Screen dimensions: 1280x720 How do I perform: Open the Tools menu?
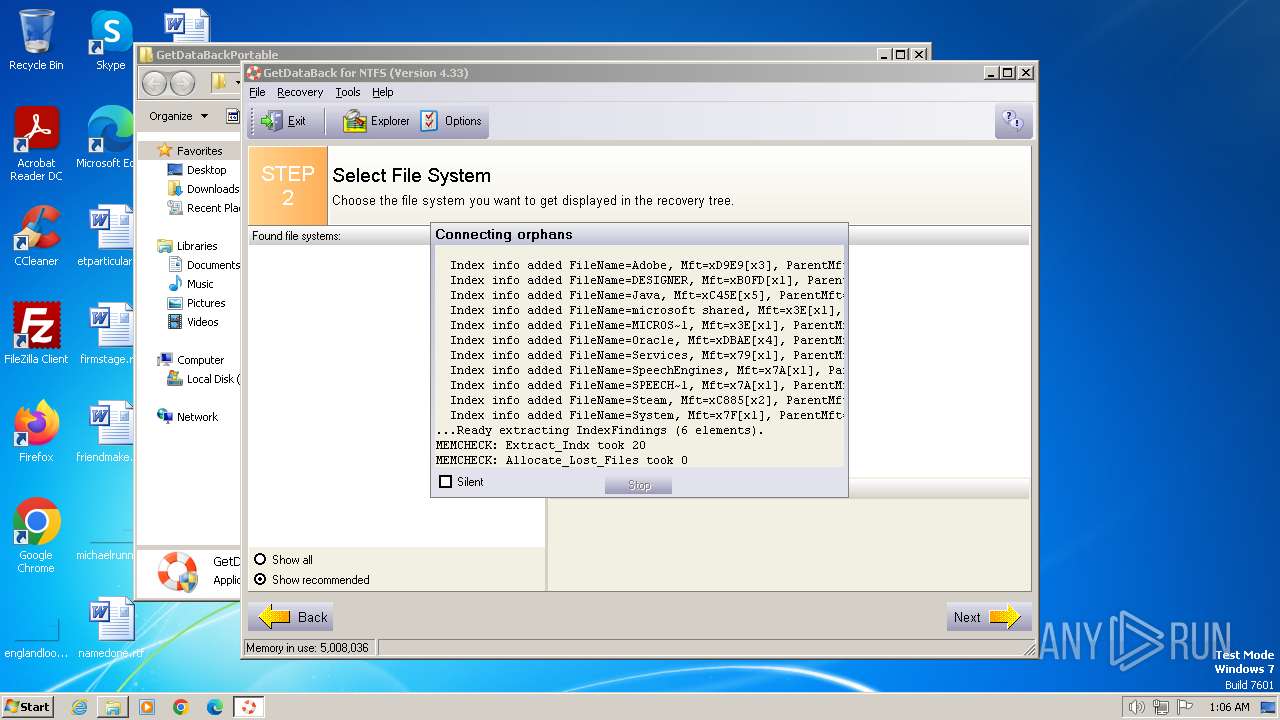(x=348, y=92)
